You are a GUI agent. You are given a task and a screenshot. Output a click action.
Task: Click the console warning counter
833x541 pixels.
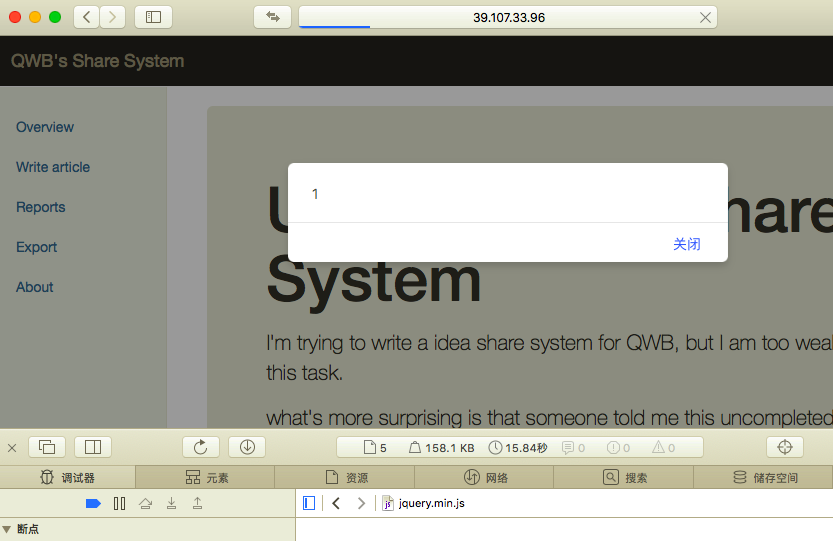[x=664, y=447]
